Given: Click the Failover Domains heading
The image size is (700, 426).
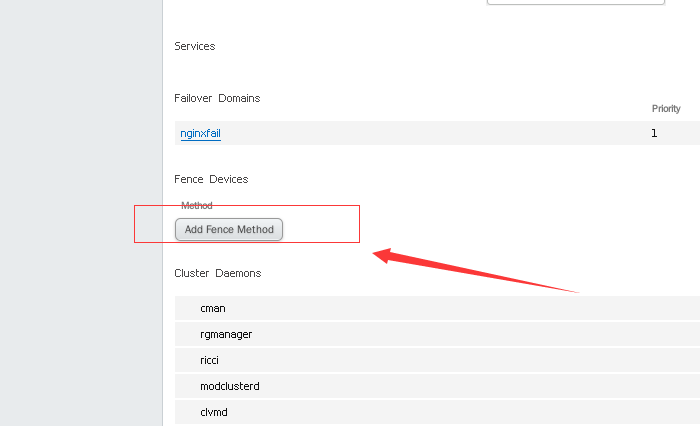Looking at the screenshot, I should pyautogui.click(x=217, y=98).
